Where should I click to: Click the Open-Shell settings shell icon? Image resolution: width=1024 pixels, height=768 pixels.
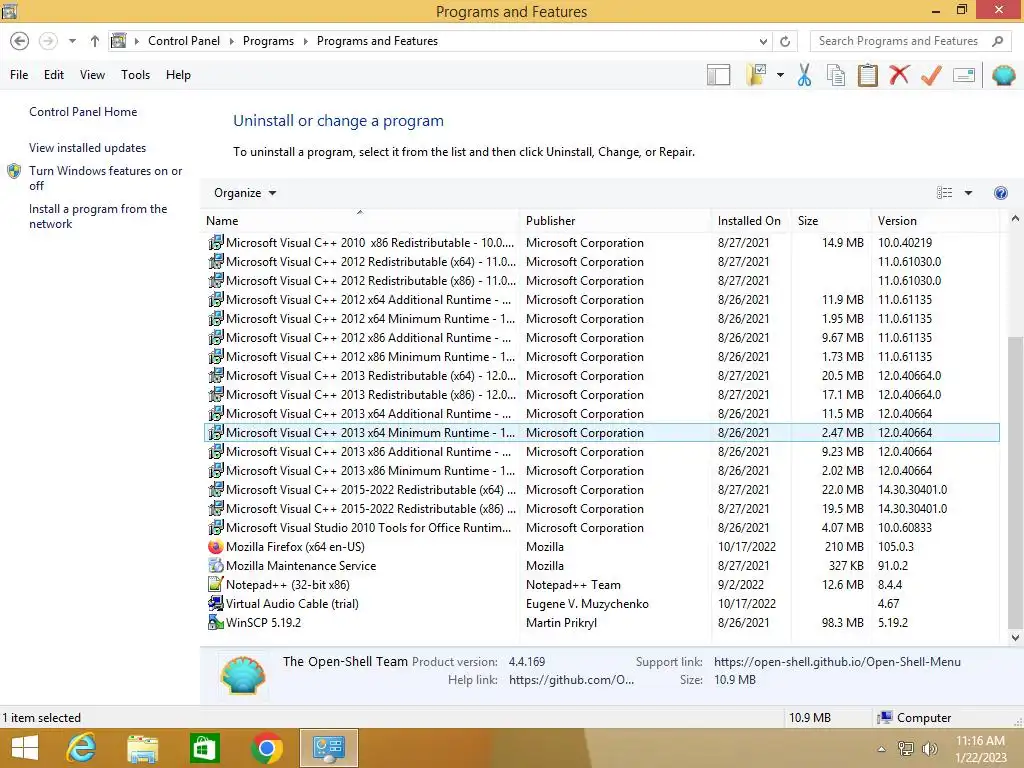1003,75
